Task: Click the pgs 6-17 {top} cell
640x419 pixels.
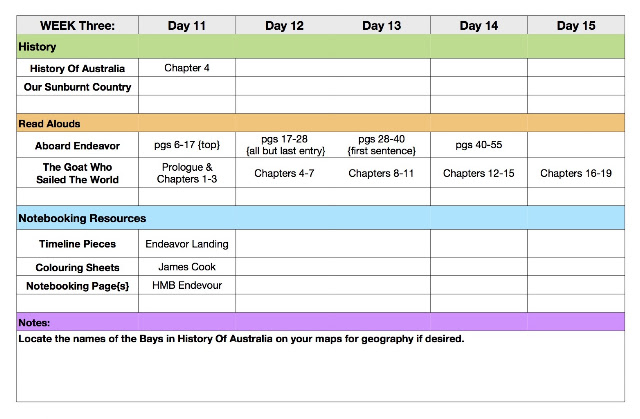Action: click(x=187, y=145)
